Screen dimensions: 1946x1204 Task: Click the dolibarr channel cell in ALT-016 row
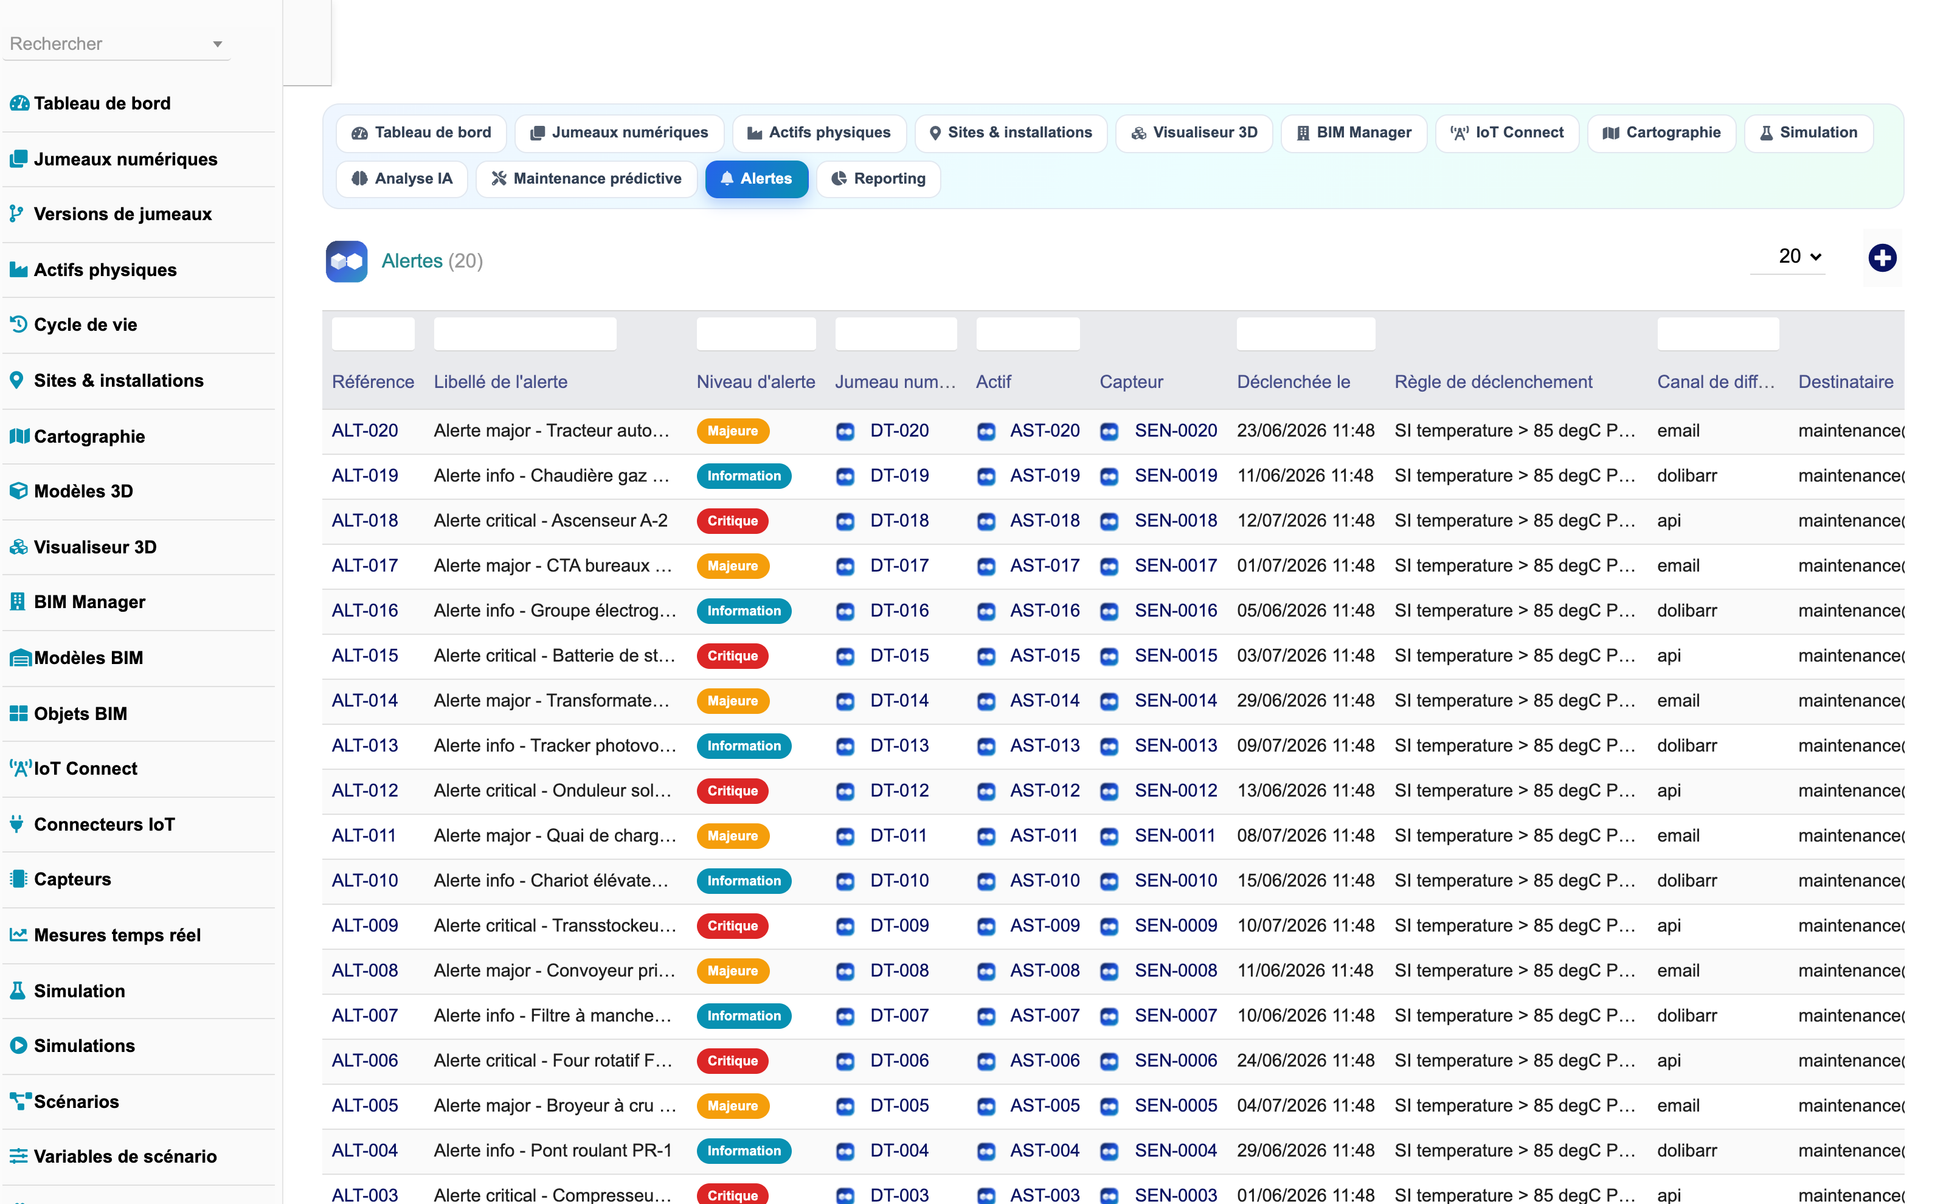click(x=1687, y=611)
